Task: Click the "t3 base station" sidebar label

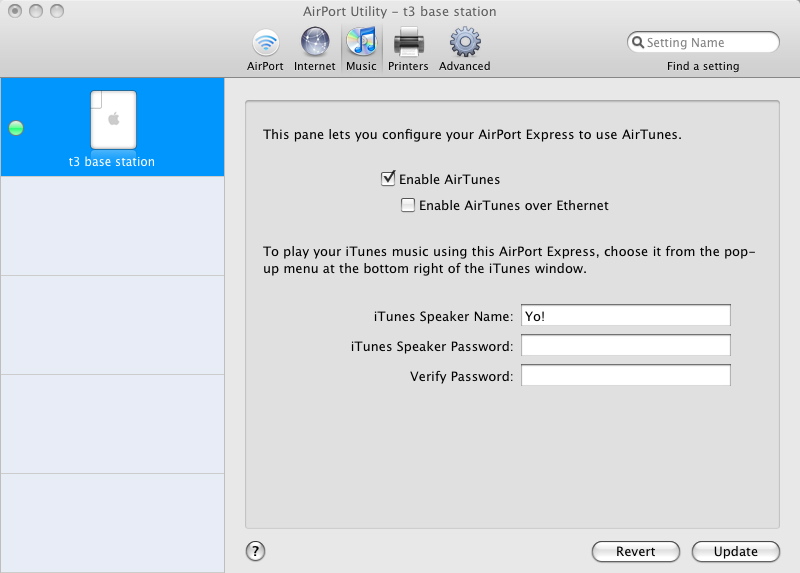Action: 112,162
